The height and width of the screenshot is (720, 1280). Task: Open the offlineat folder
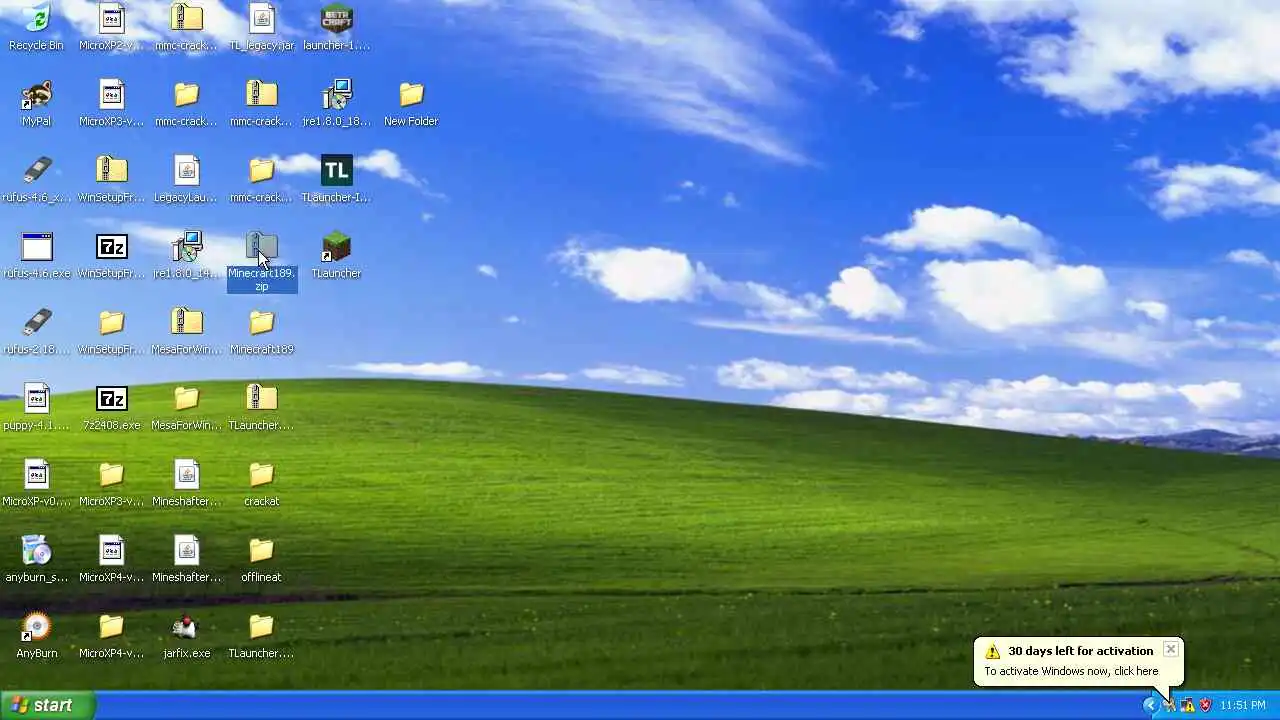[x=261, y=551]
